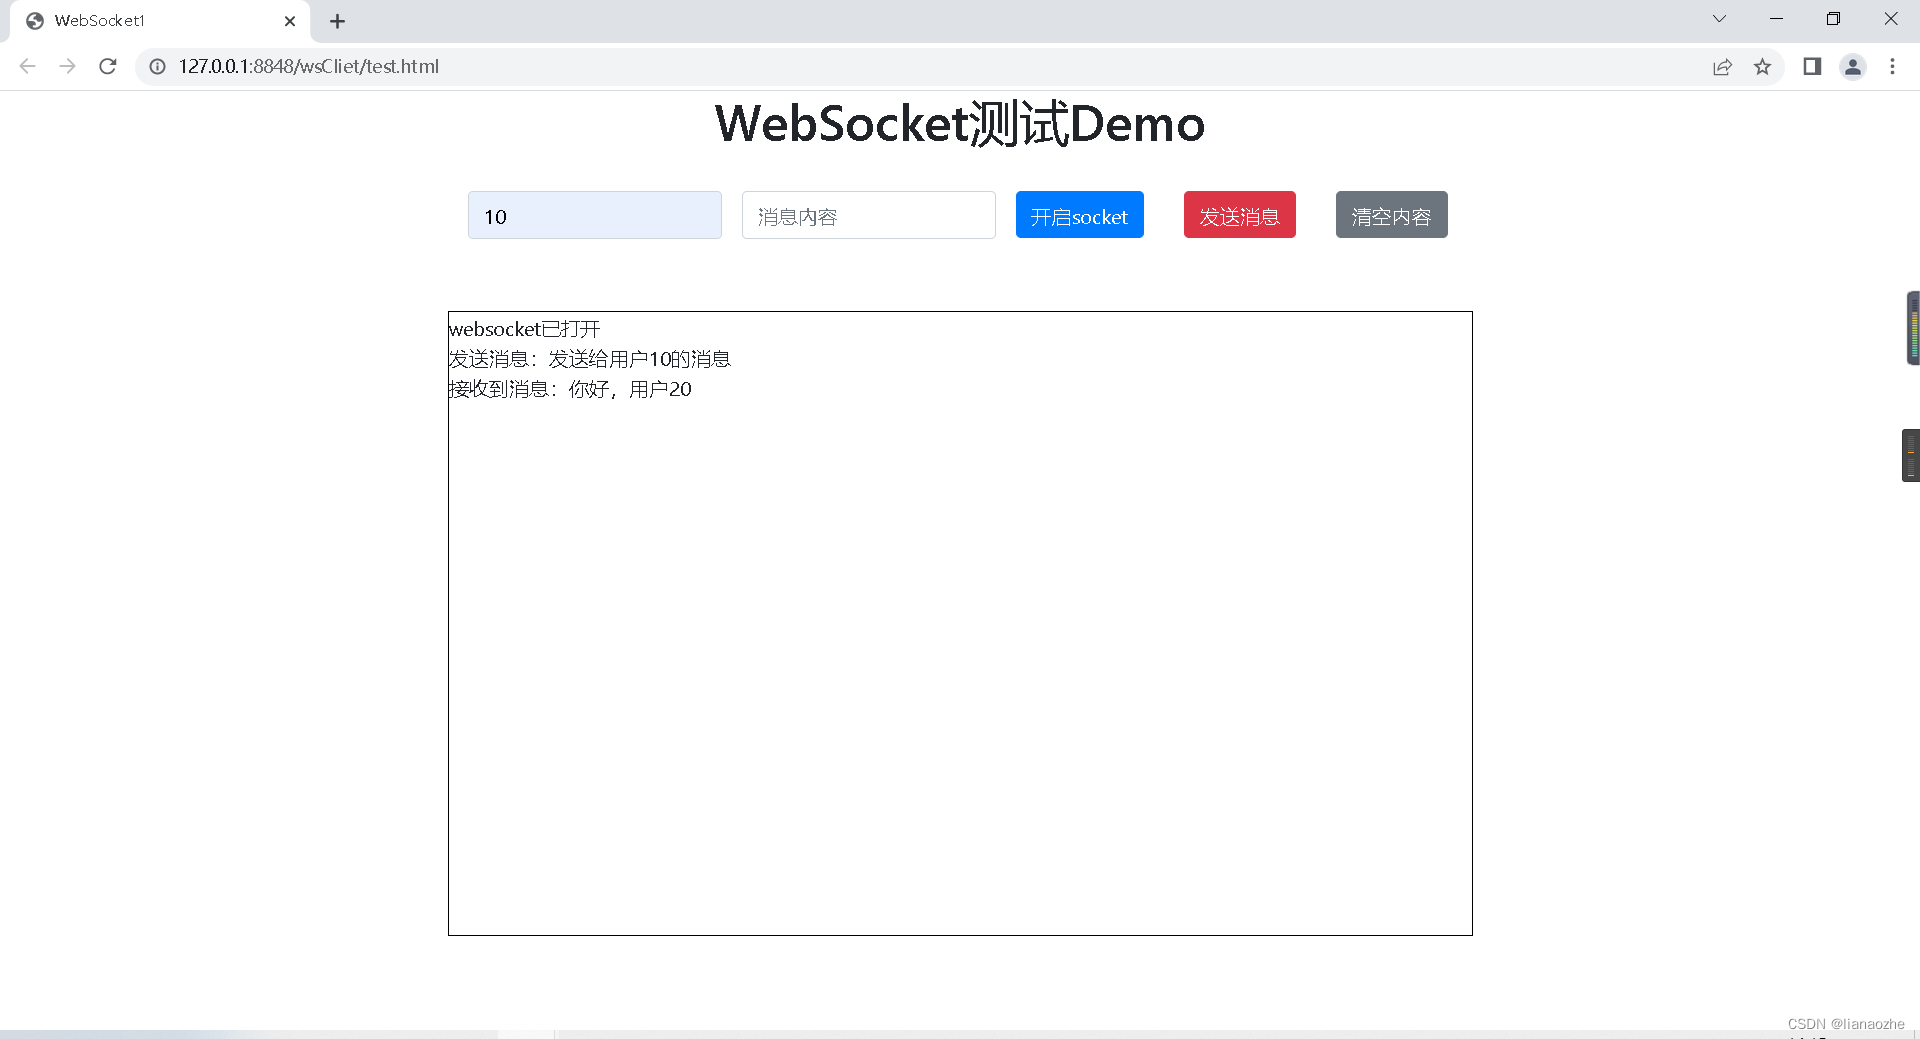Open the share this page icon

[1722, 66]
